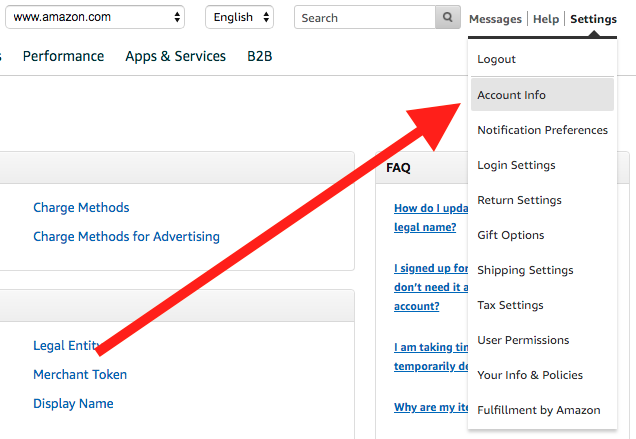Select Logout from the Settings menu
This screenshot has width=636, height=439.
tap(497, 60)
